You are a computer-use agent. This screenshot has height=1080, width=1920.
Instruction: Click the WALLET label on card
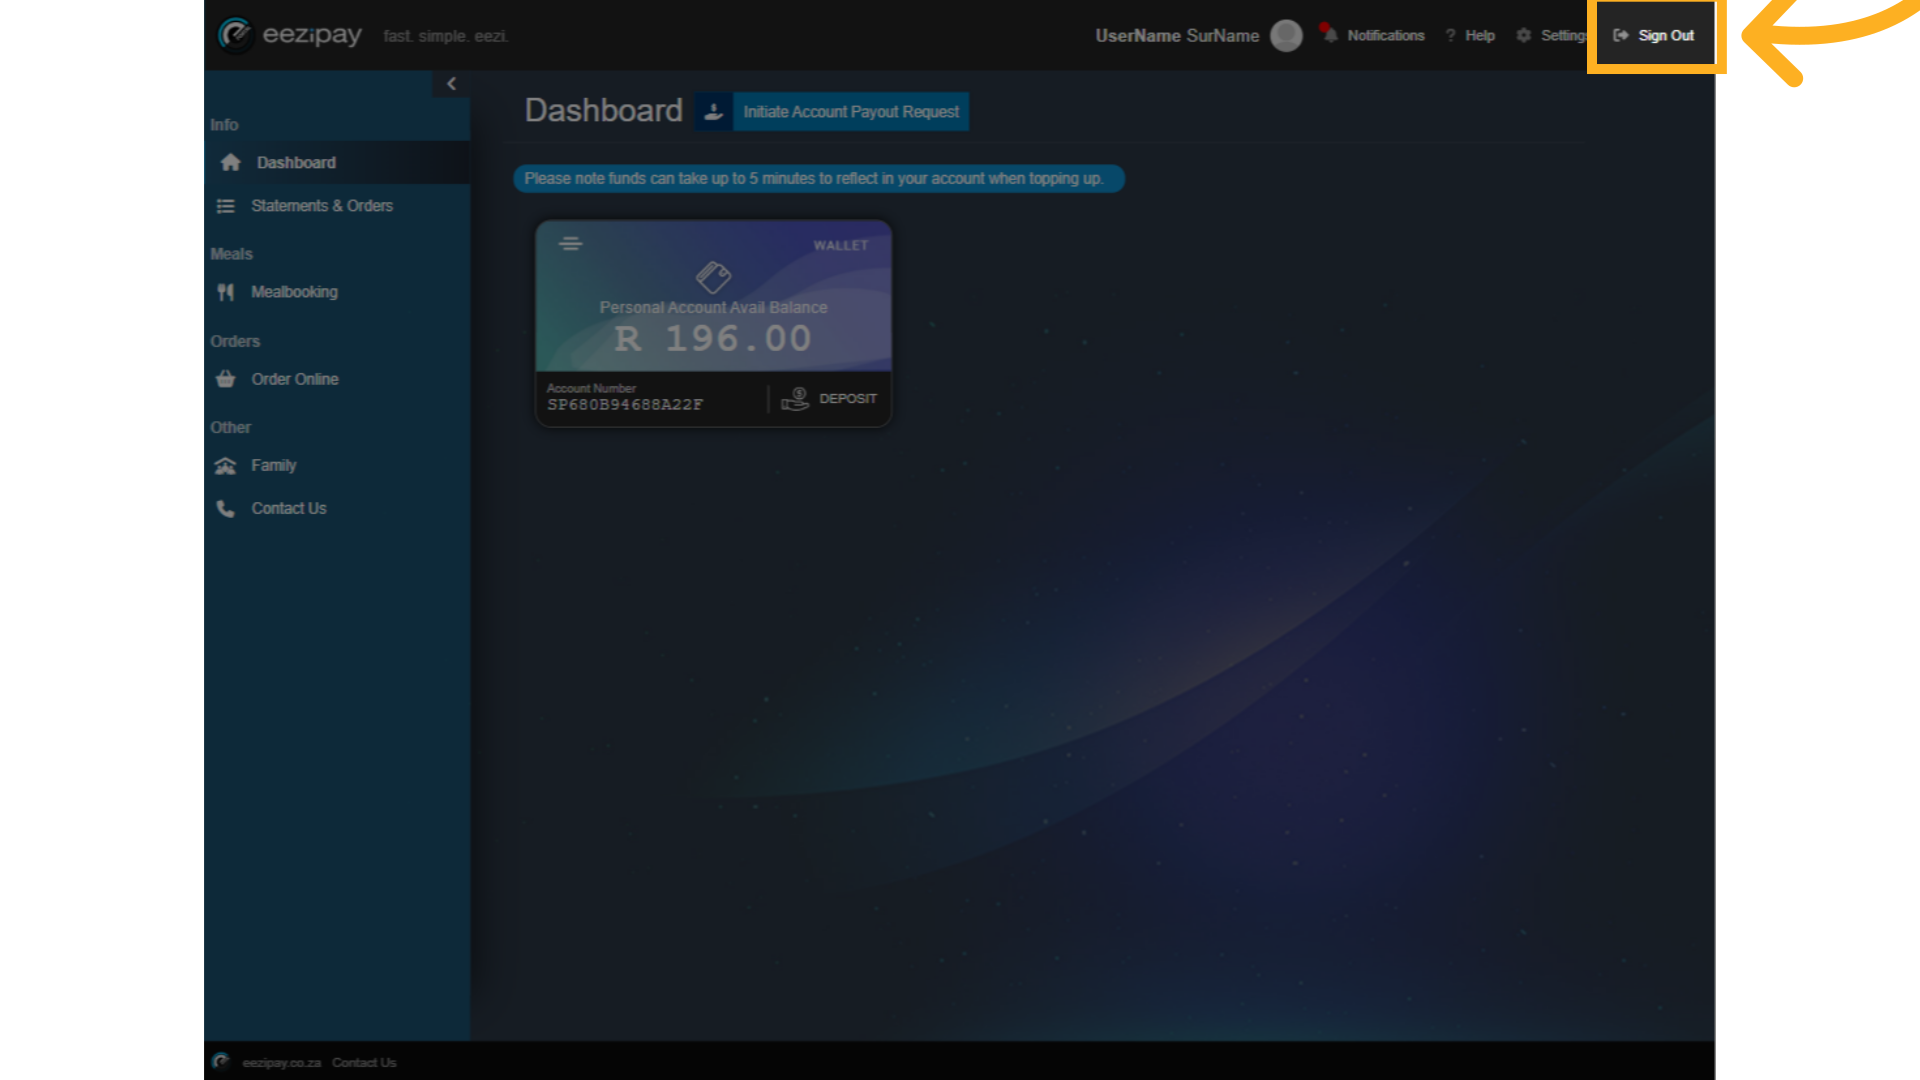pyautogui.click(x=841, y=246)
